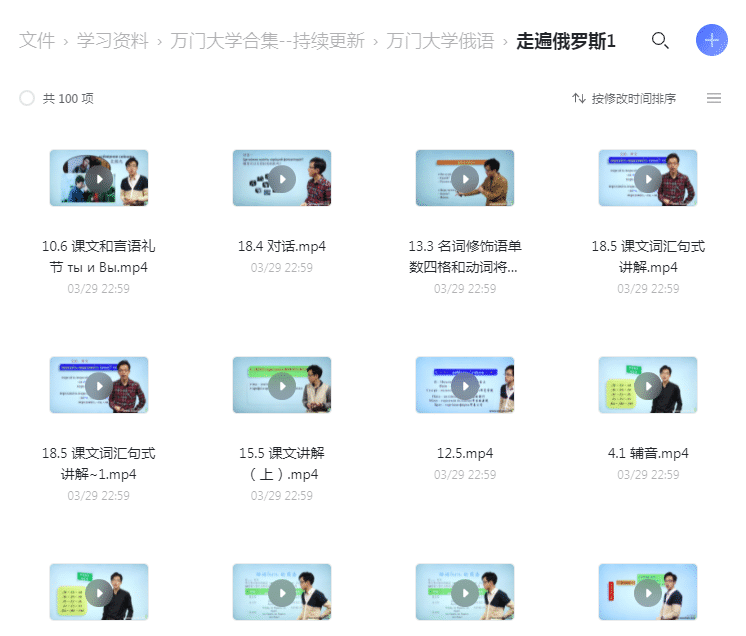746x636 pixels.
Task: Play the 12.5.mp4 video thumbnail
Action: (x=465, y=385)
